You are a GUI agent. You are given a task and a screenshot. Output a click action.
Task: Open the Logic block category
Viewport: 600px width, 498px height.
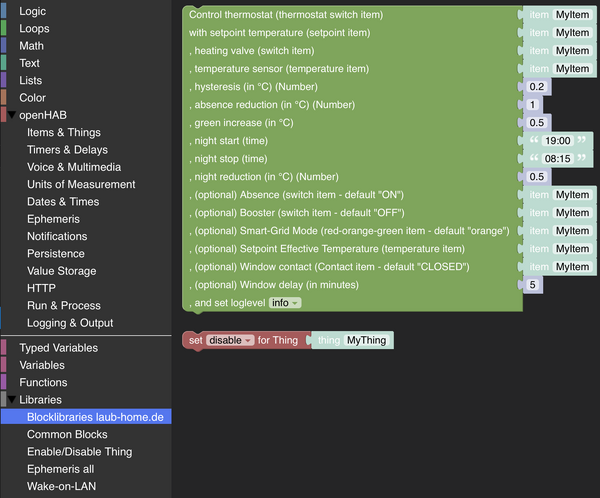pyautogui.click(x=32, y=11)
